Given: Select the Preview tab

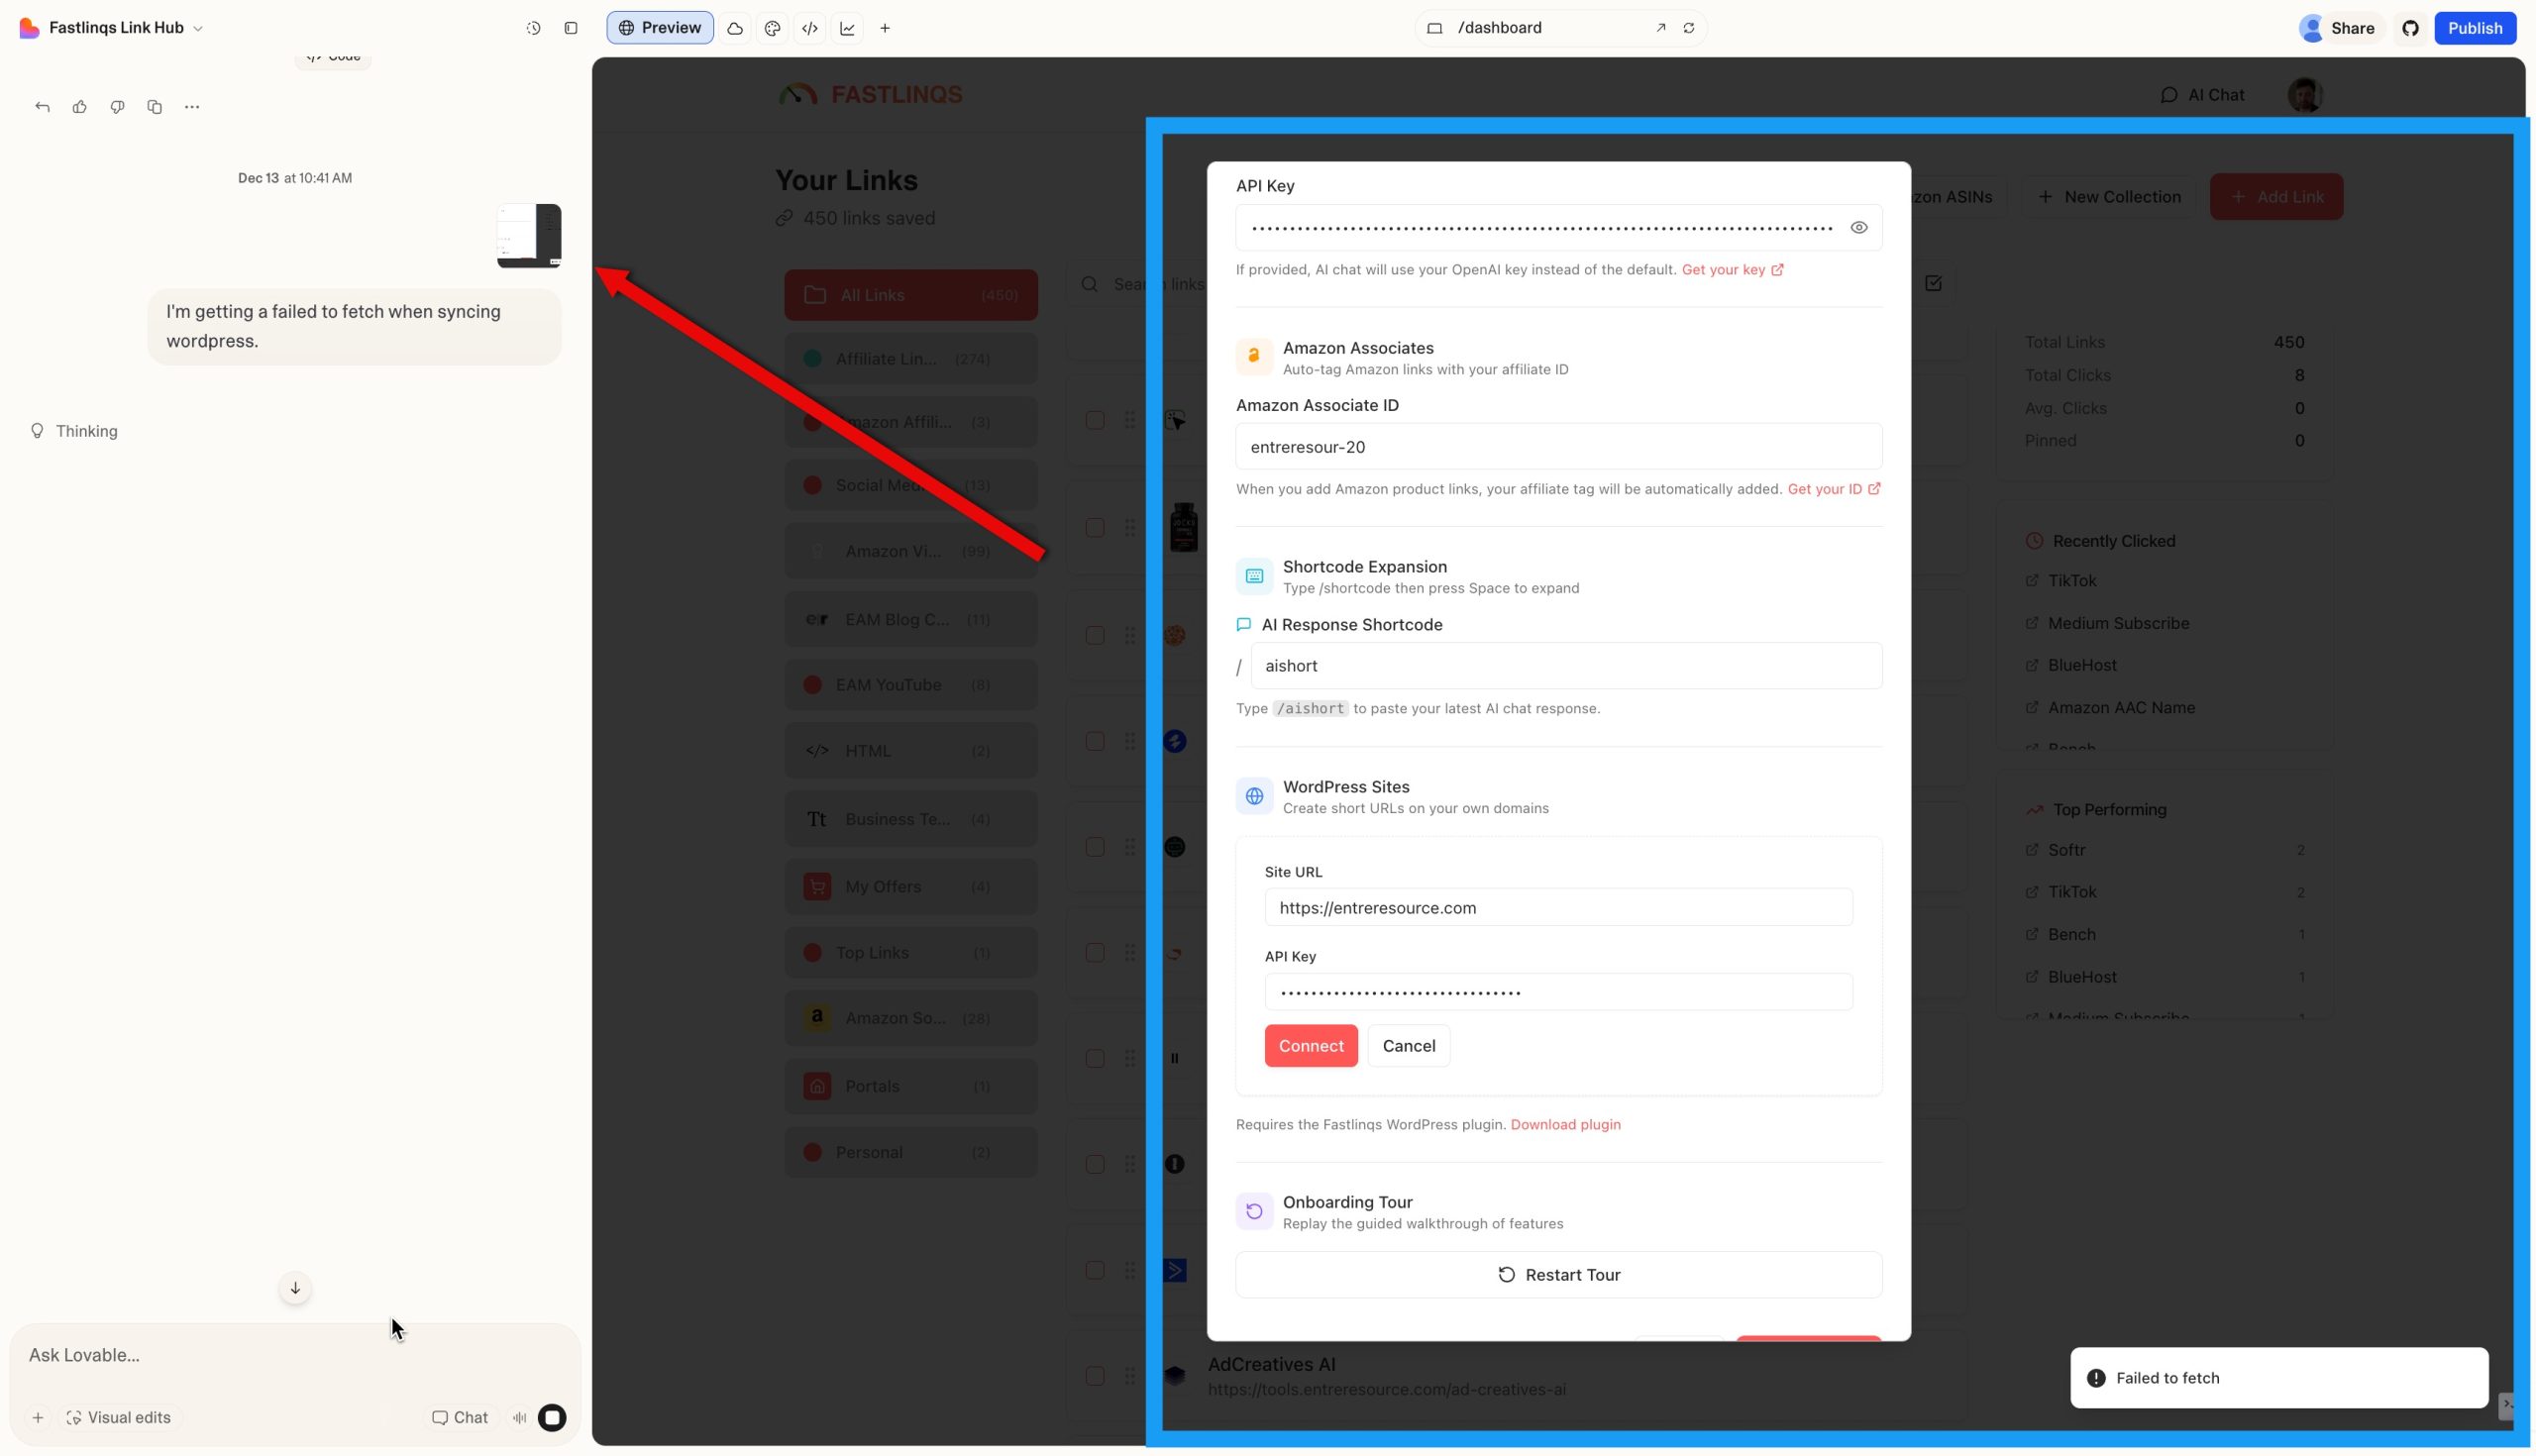Looking at the screenshot, I should tap(659, 28).
